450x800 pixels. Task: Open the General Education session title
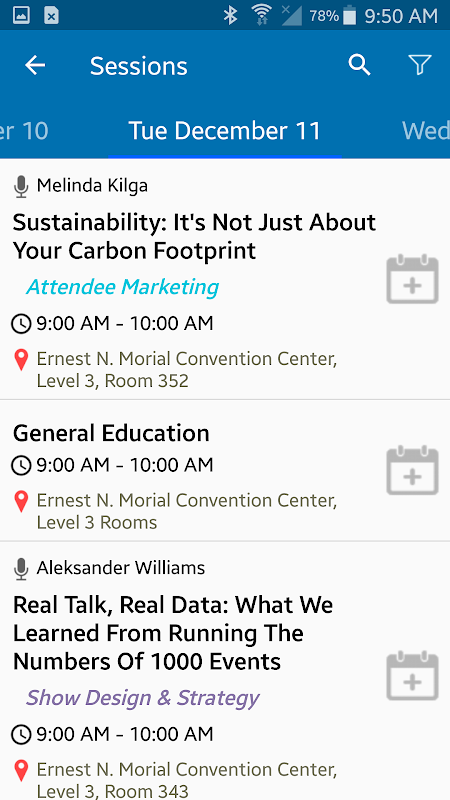click(x=111, y=433)
